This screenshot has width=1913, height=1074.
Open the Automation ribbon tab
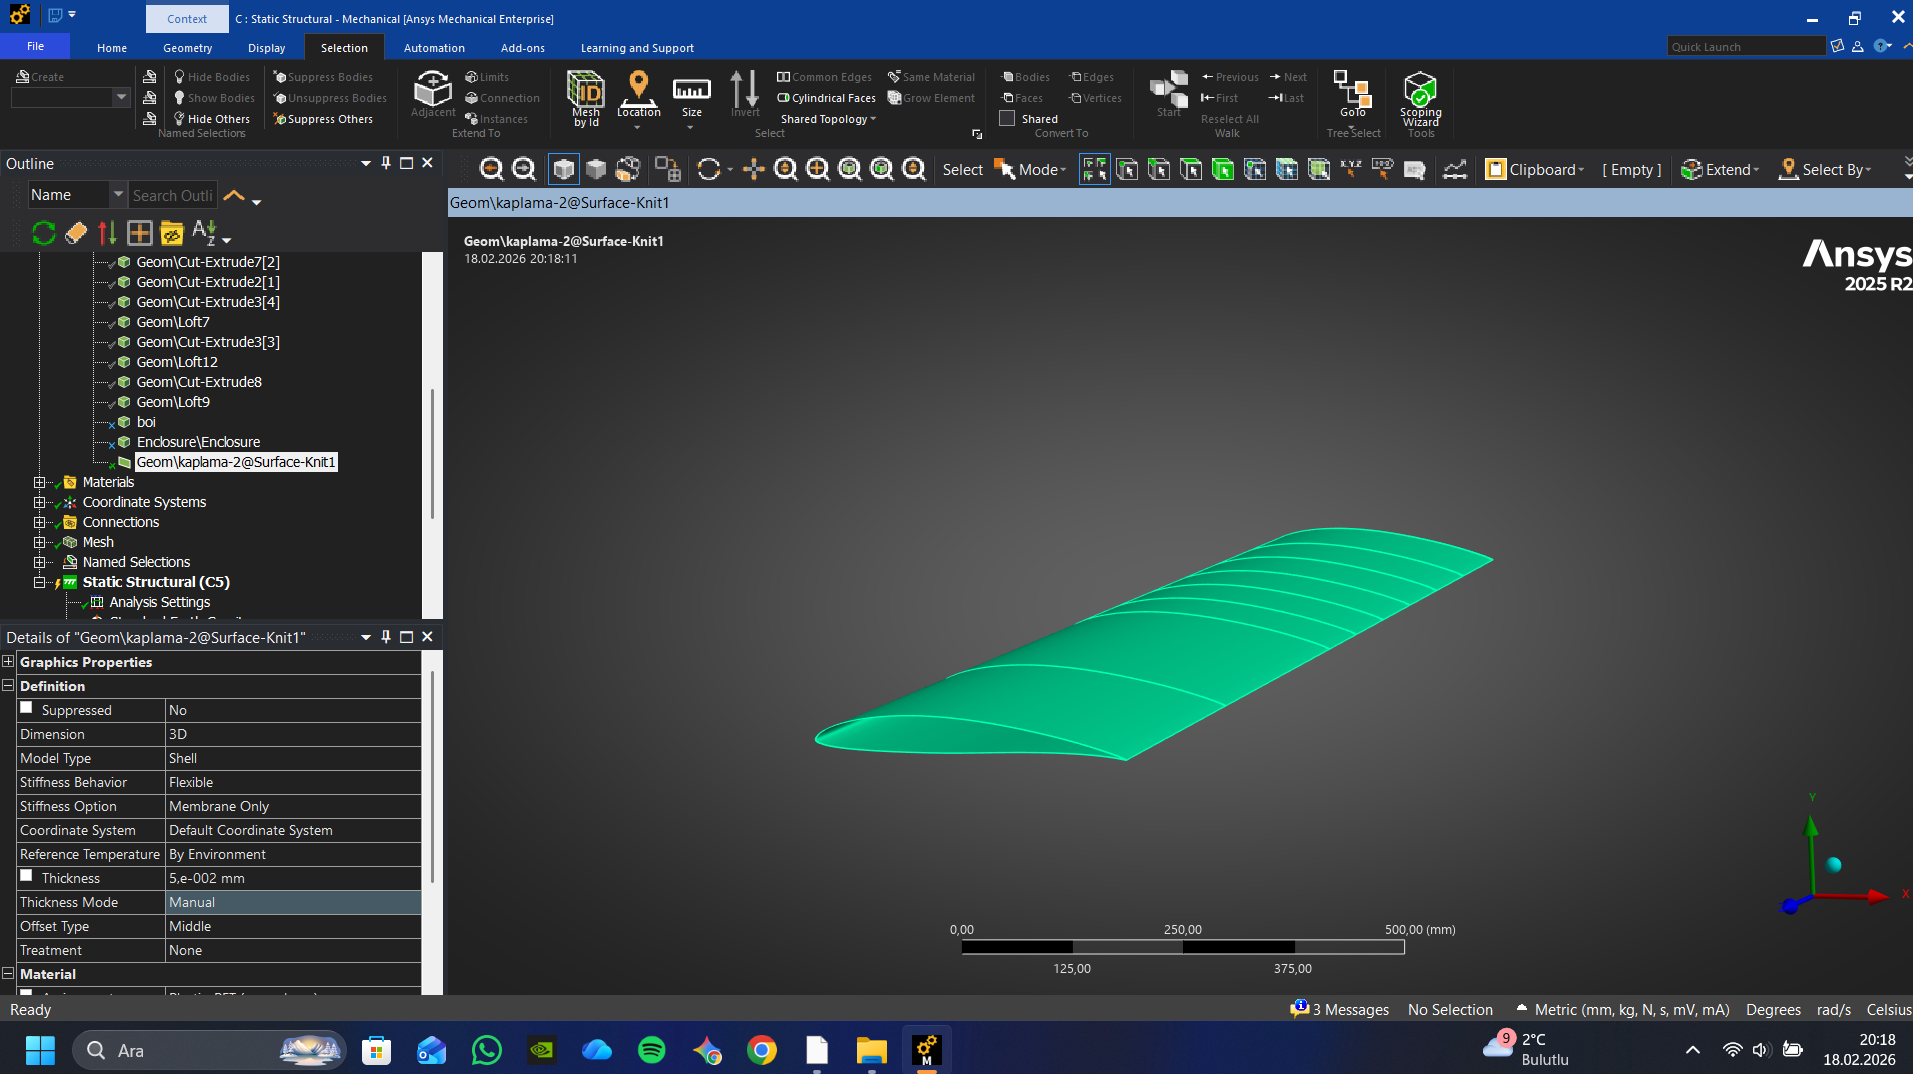(x=434, y=48)
